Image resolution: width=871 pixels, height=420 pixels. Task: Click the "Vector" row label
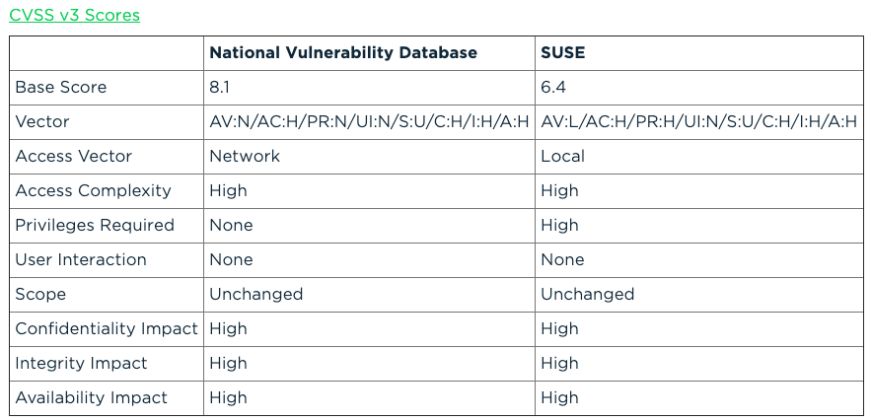click(x=42, y=122)
